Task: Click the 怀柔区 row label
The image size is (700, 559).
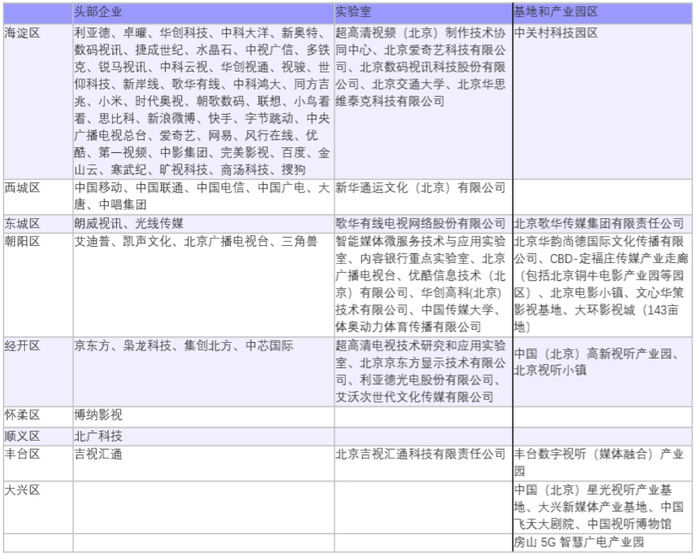Action: point(38,417)
